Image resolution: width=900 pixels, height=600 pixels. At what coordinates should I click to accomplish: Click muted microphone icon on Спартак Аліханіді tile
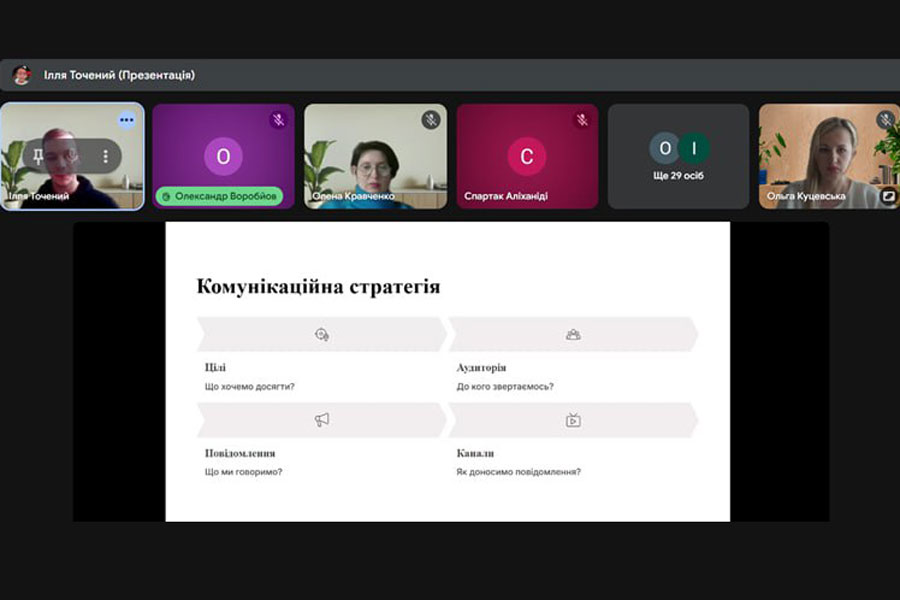(x=582, y=120)
